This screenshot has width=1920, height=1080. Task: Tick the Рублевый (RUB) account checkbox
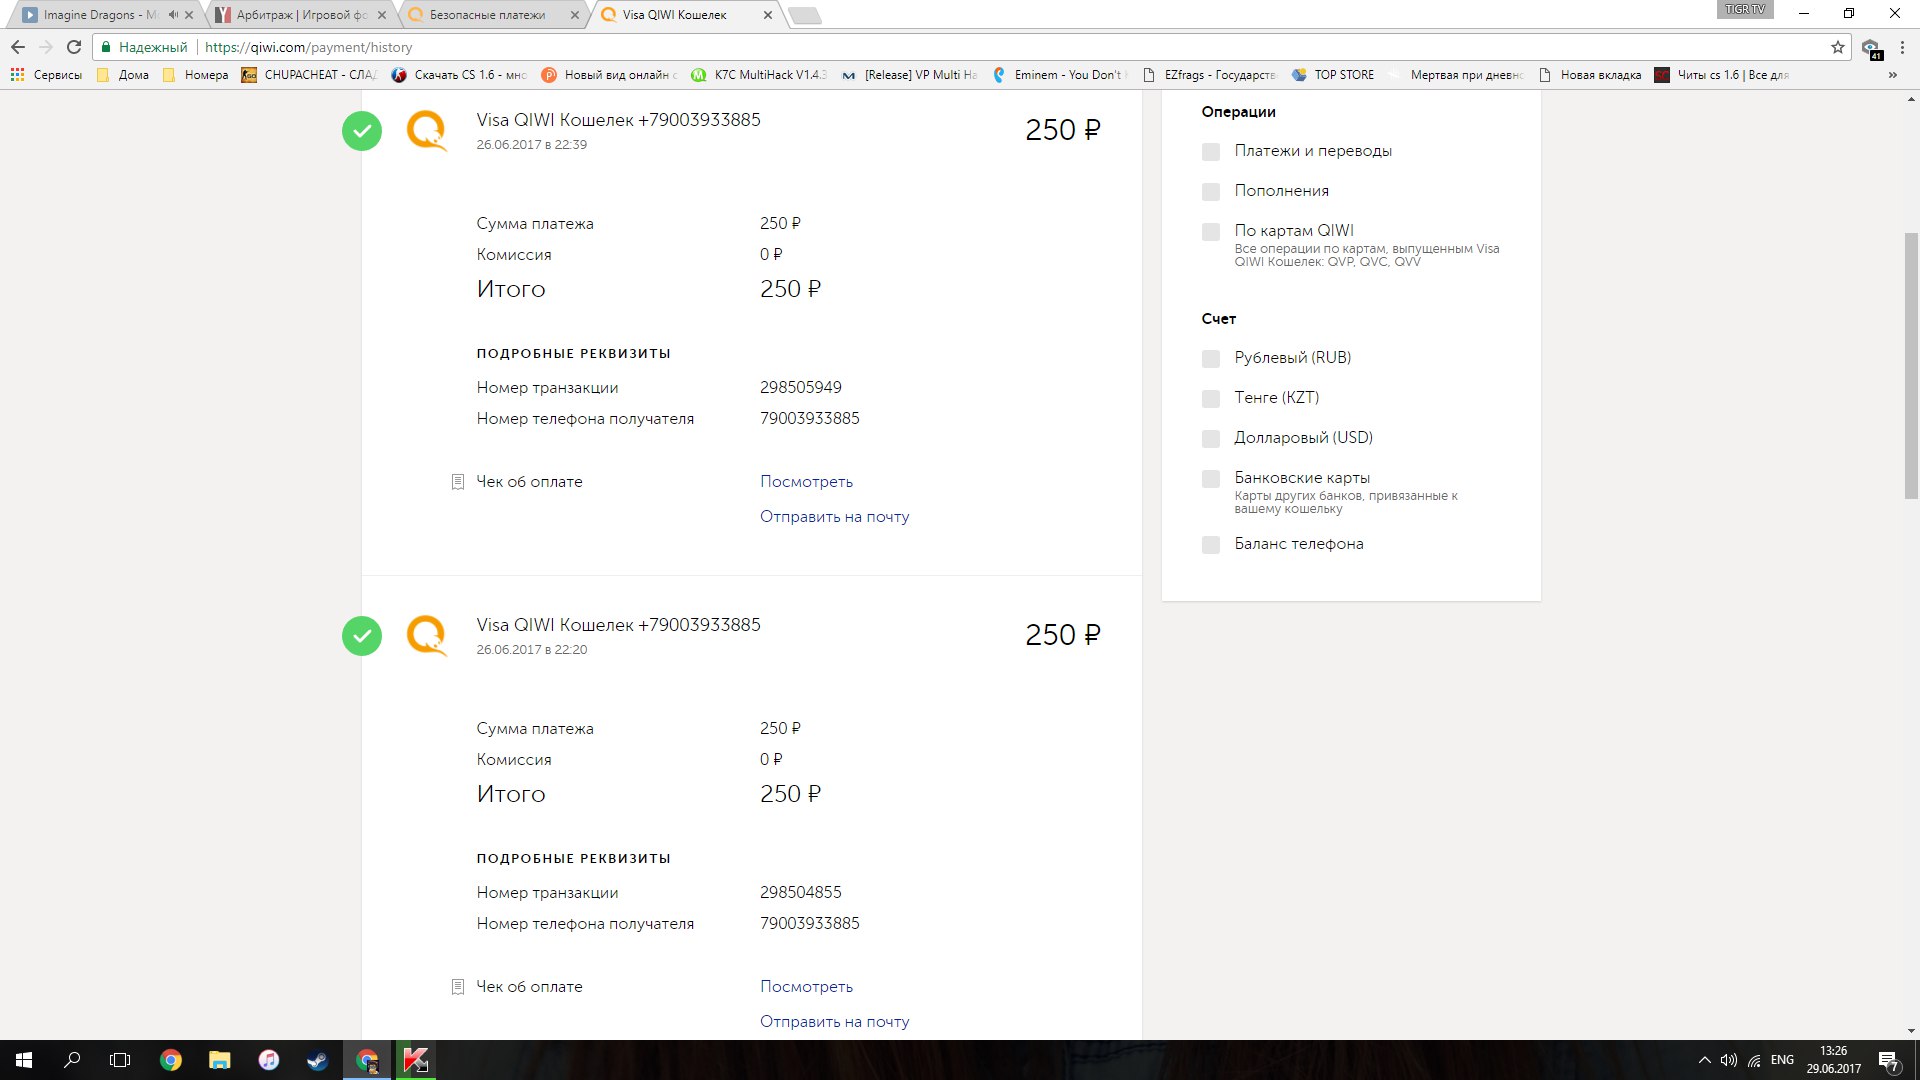1211,359
